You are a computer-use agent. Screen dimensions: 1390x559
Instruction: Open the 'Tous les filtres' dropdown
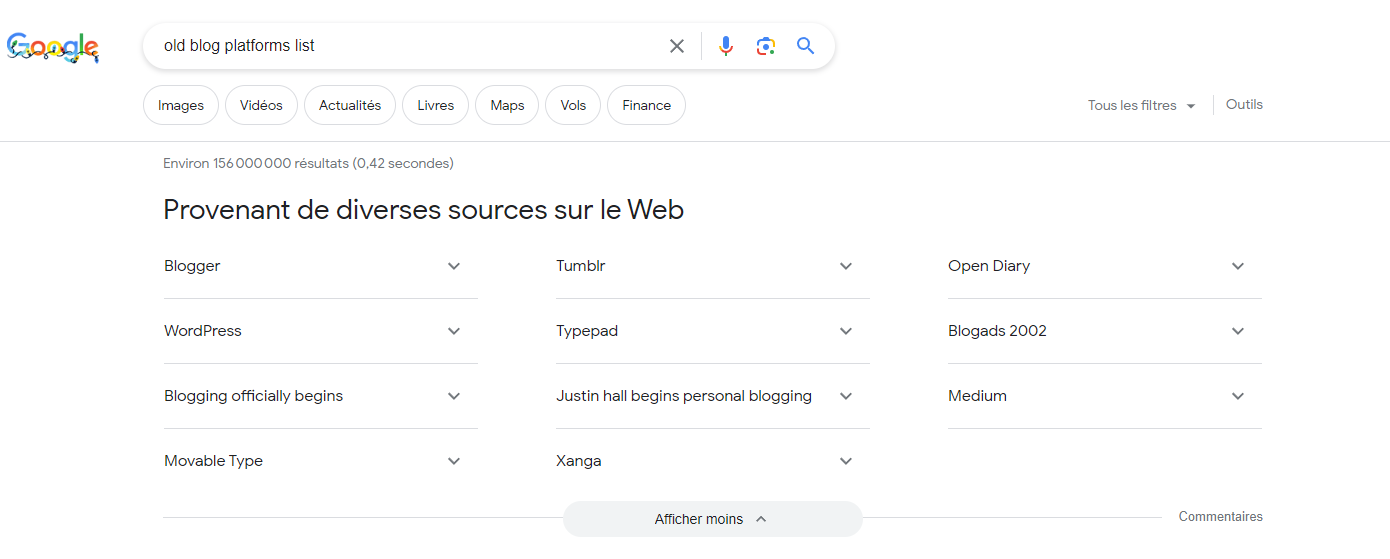pyautogui.click(x=1142, y=105)
